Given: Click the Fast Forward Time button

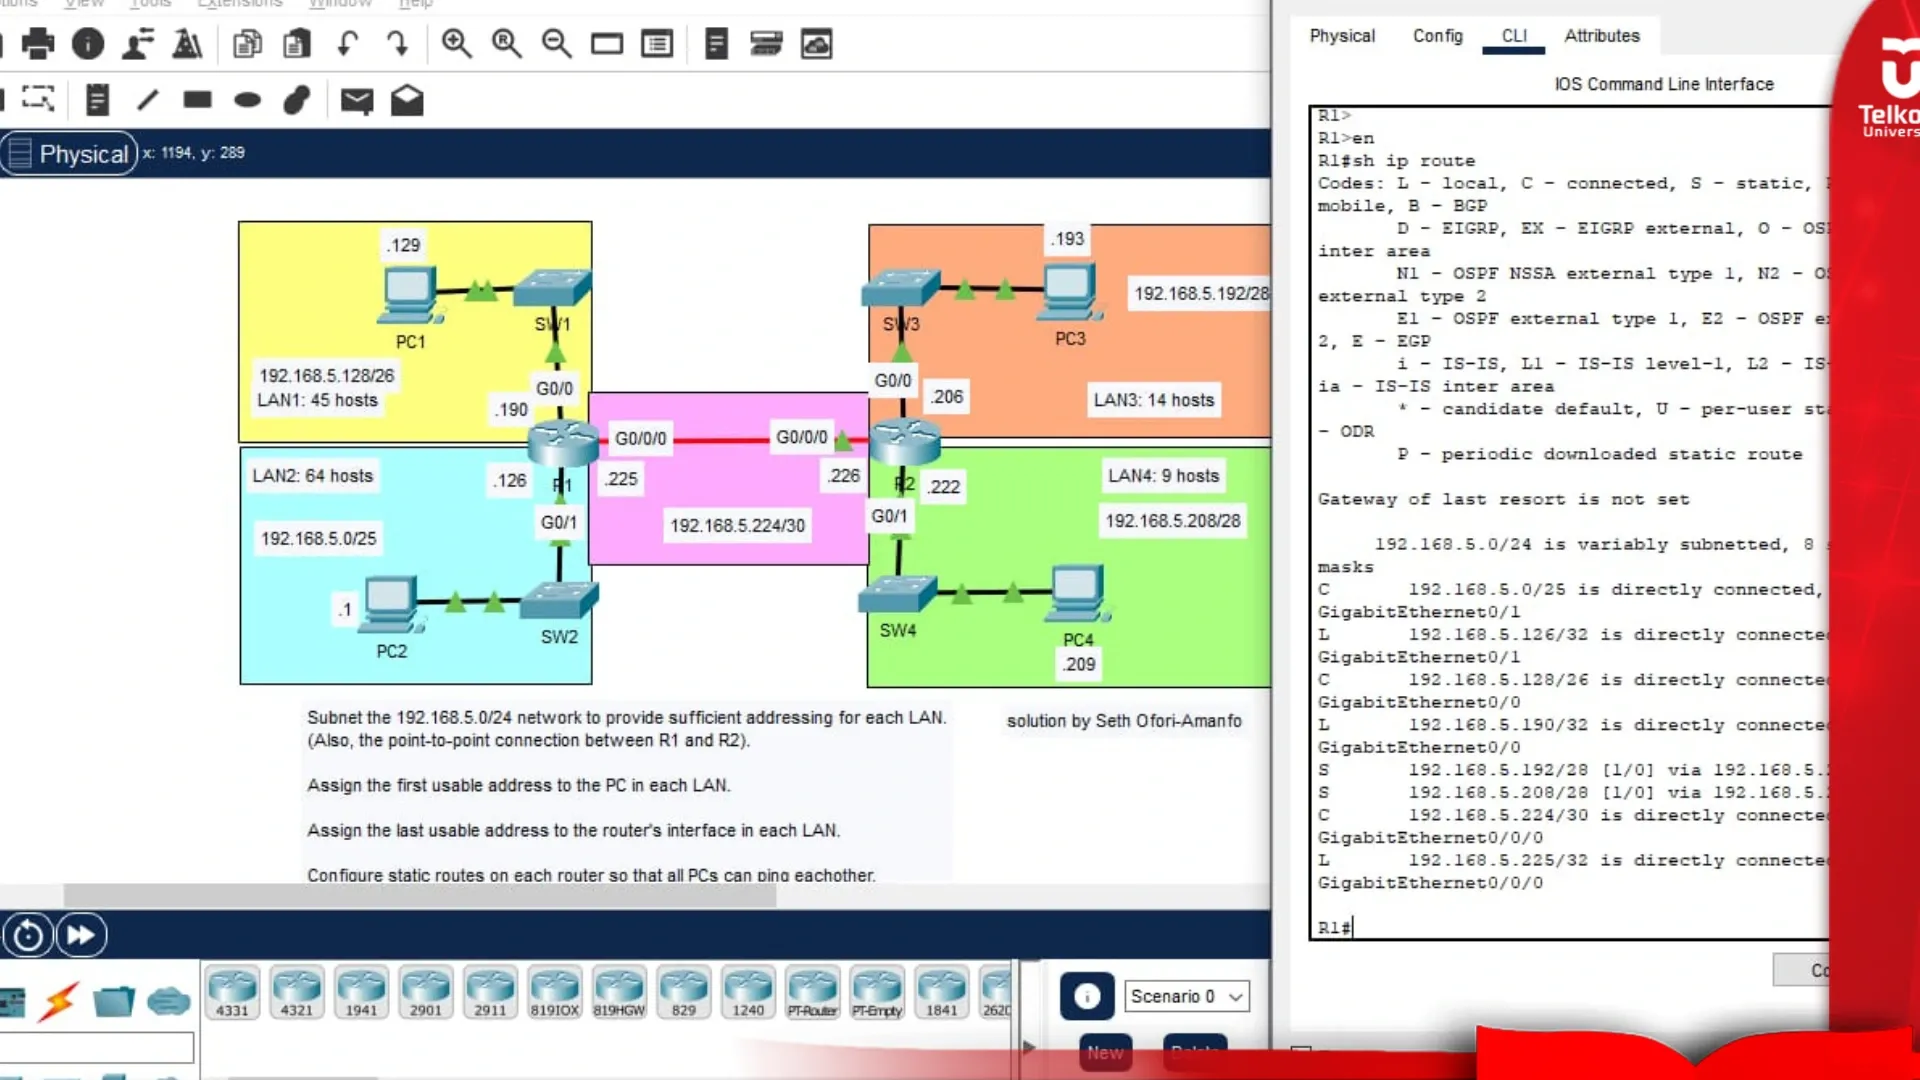Looking at the screenshot, I should pyautogui.click(x=81, y=935).
